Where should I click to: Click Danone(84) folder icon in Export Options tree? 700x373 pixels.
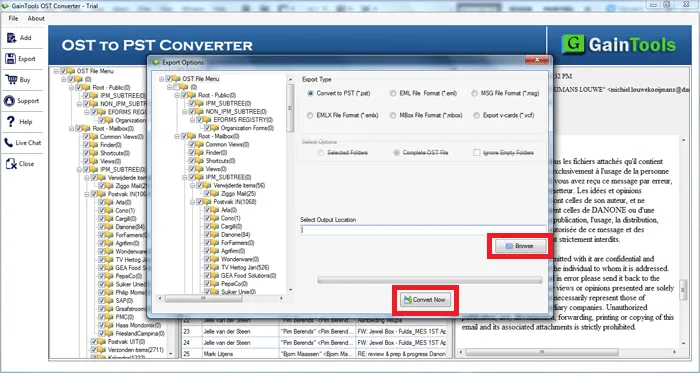[x=215, y=235]
